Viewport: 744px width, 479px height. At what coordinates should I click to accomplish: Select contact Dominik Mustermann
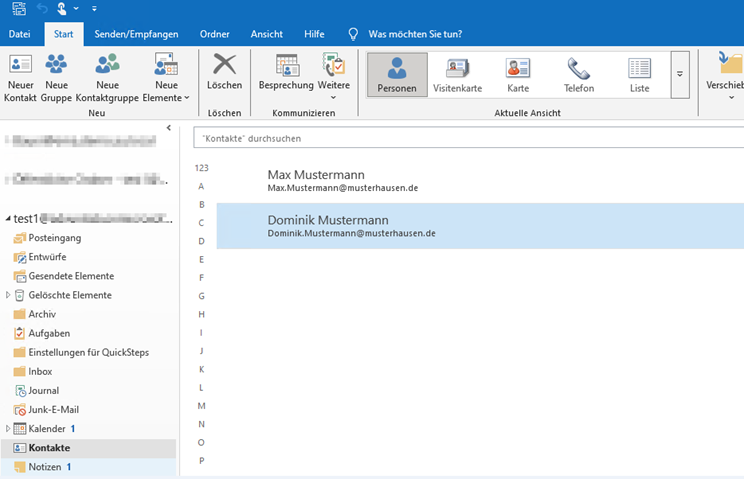coord(480,226)
